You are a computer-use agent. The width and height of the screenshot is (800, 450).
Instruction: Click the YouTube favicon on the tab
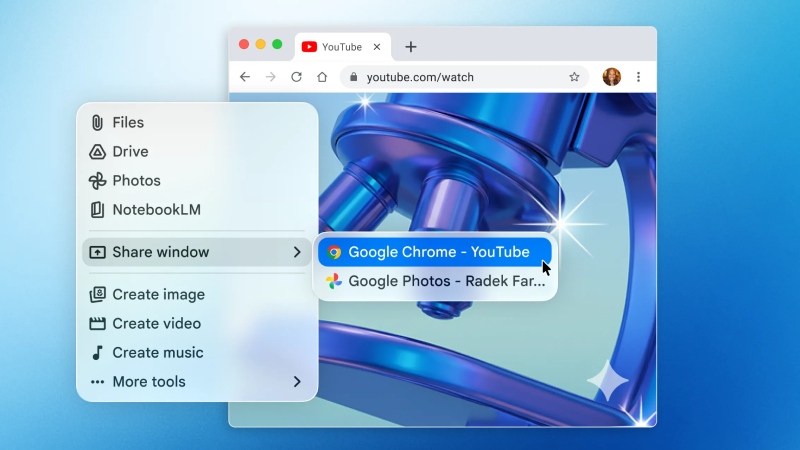[309, 47]
